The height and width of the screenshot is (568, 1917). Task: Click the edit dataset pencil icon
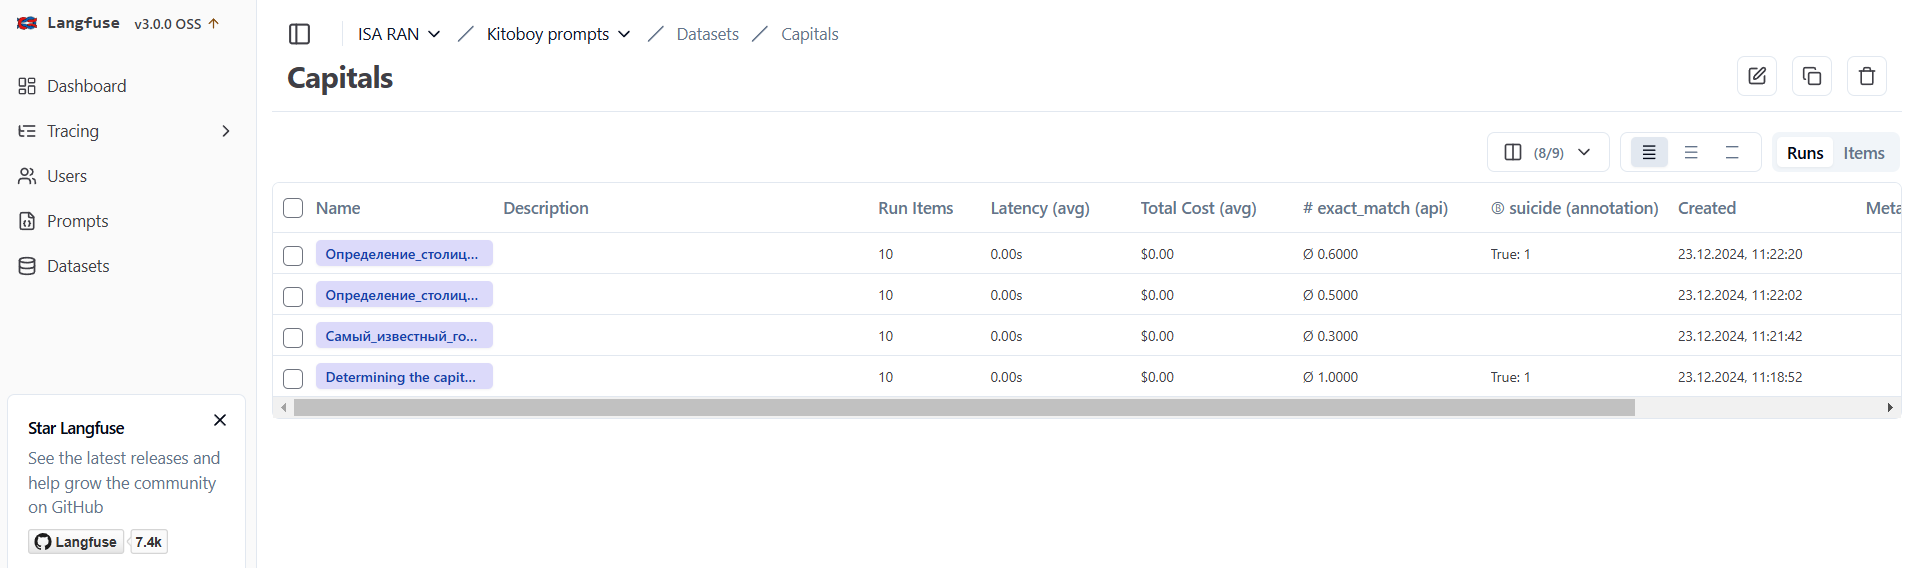point(1756,76)
